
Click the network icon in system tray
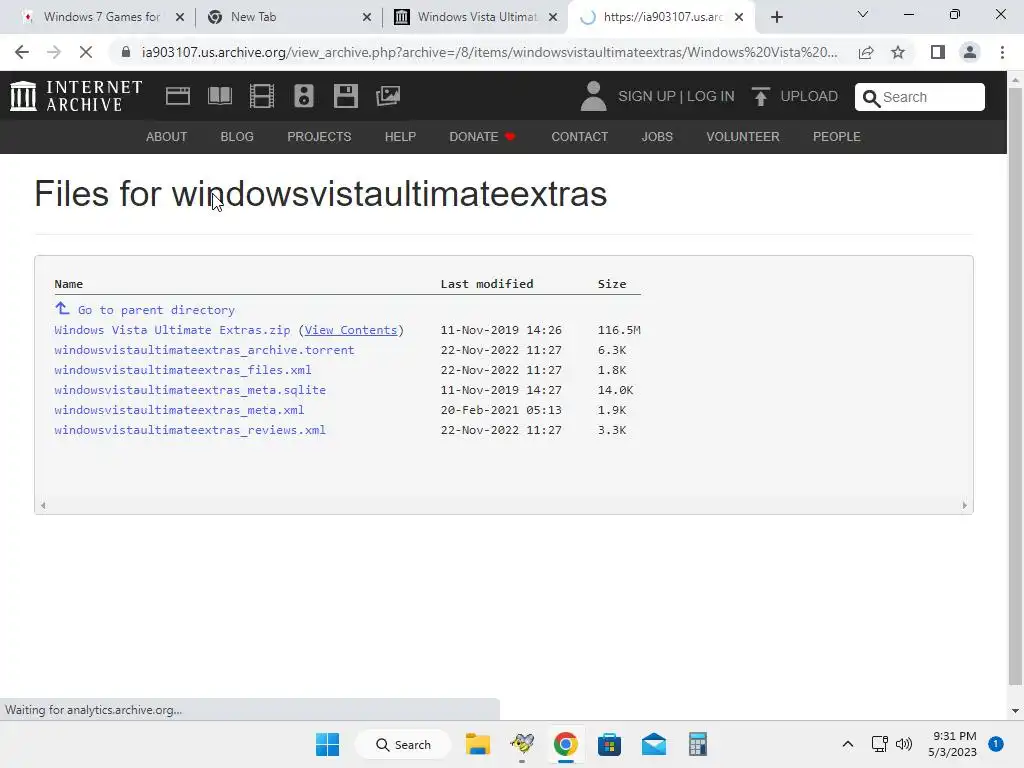click(880, 744)
